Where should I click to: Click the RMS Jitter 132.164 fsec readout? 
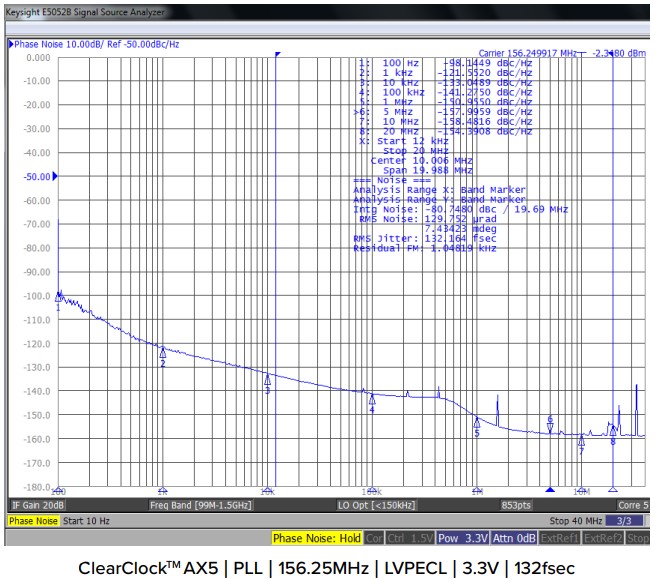425,239
